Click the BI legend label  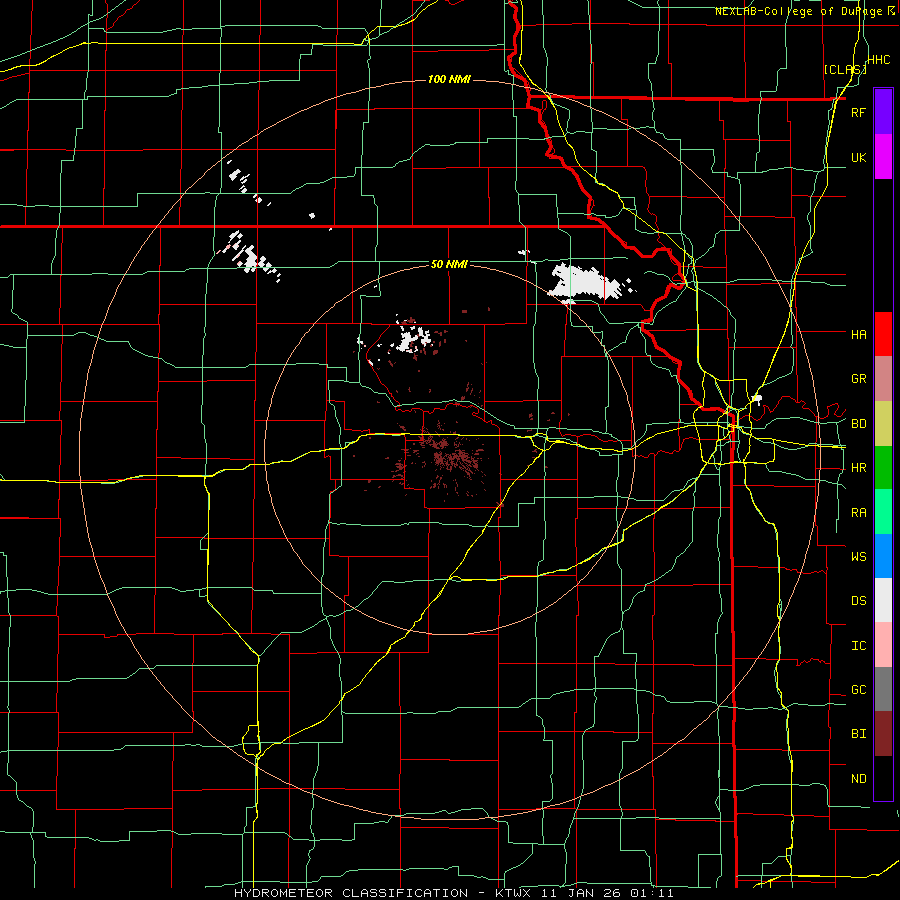(x=858, y=734)
